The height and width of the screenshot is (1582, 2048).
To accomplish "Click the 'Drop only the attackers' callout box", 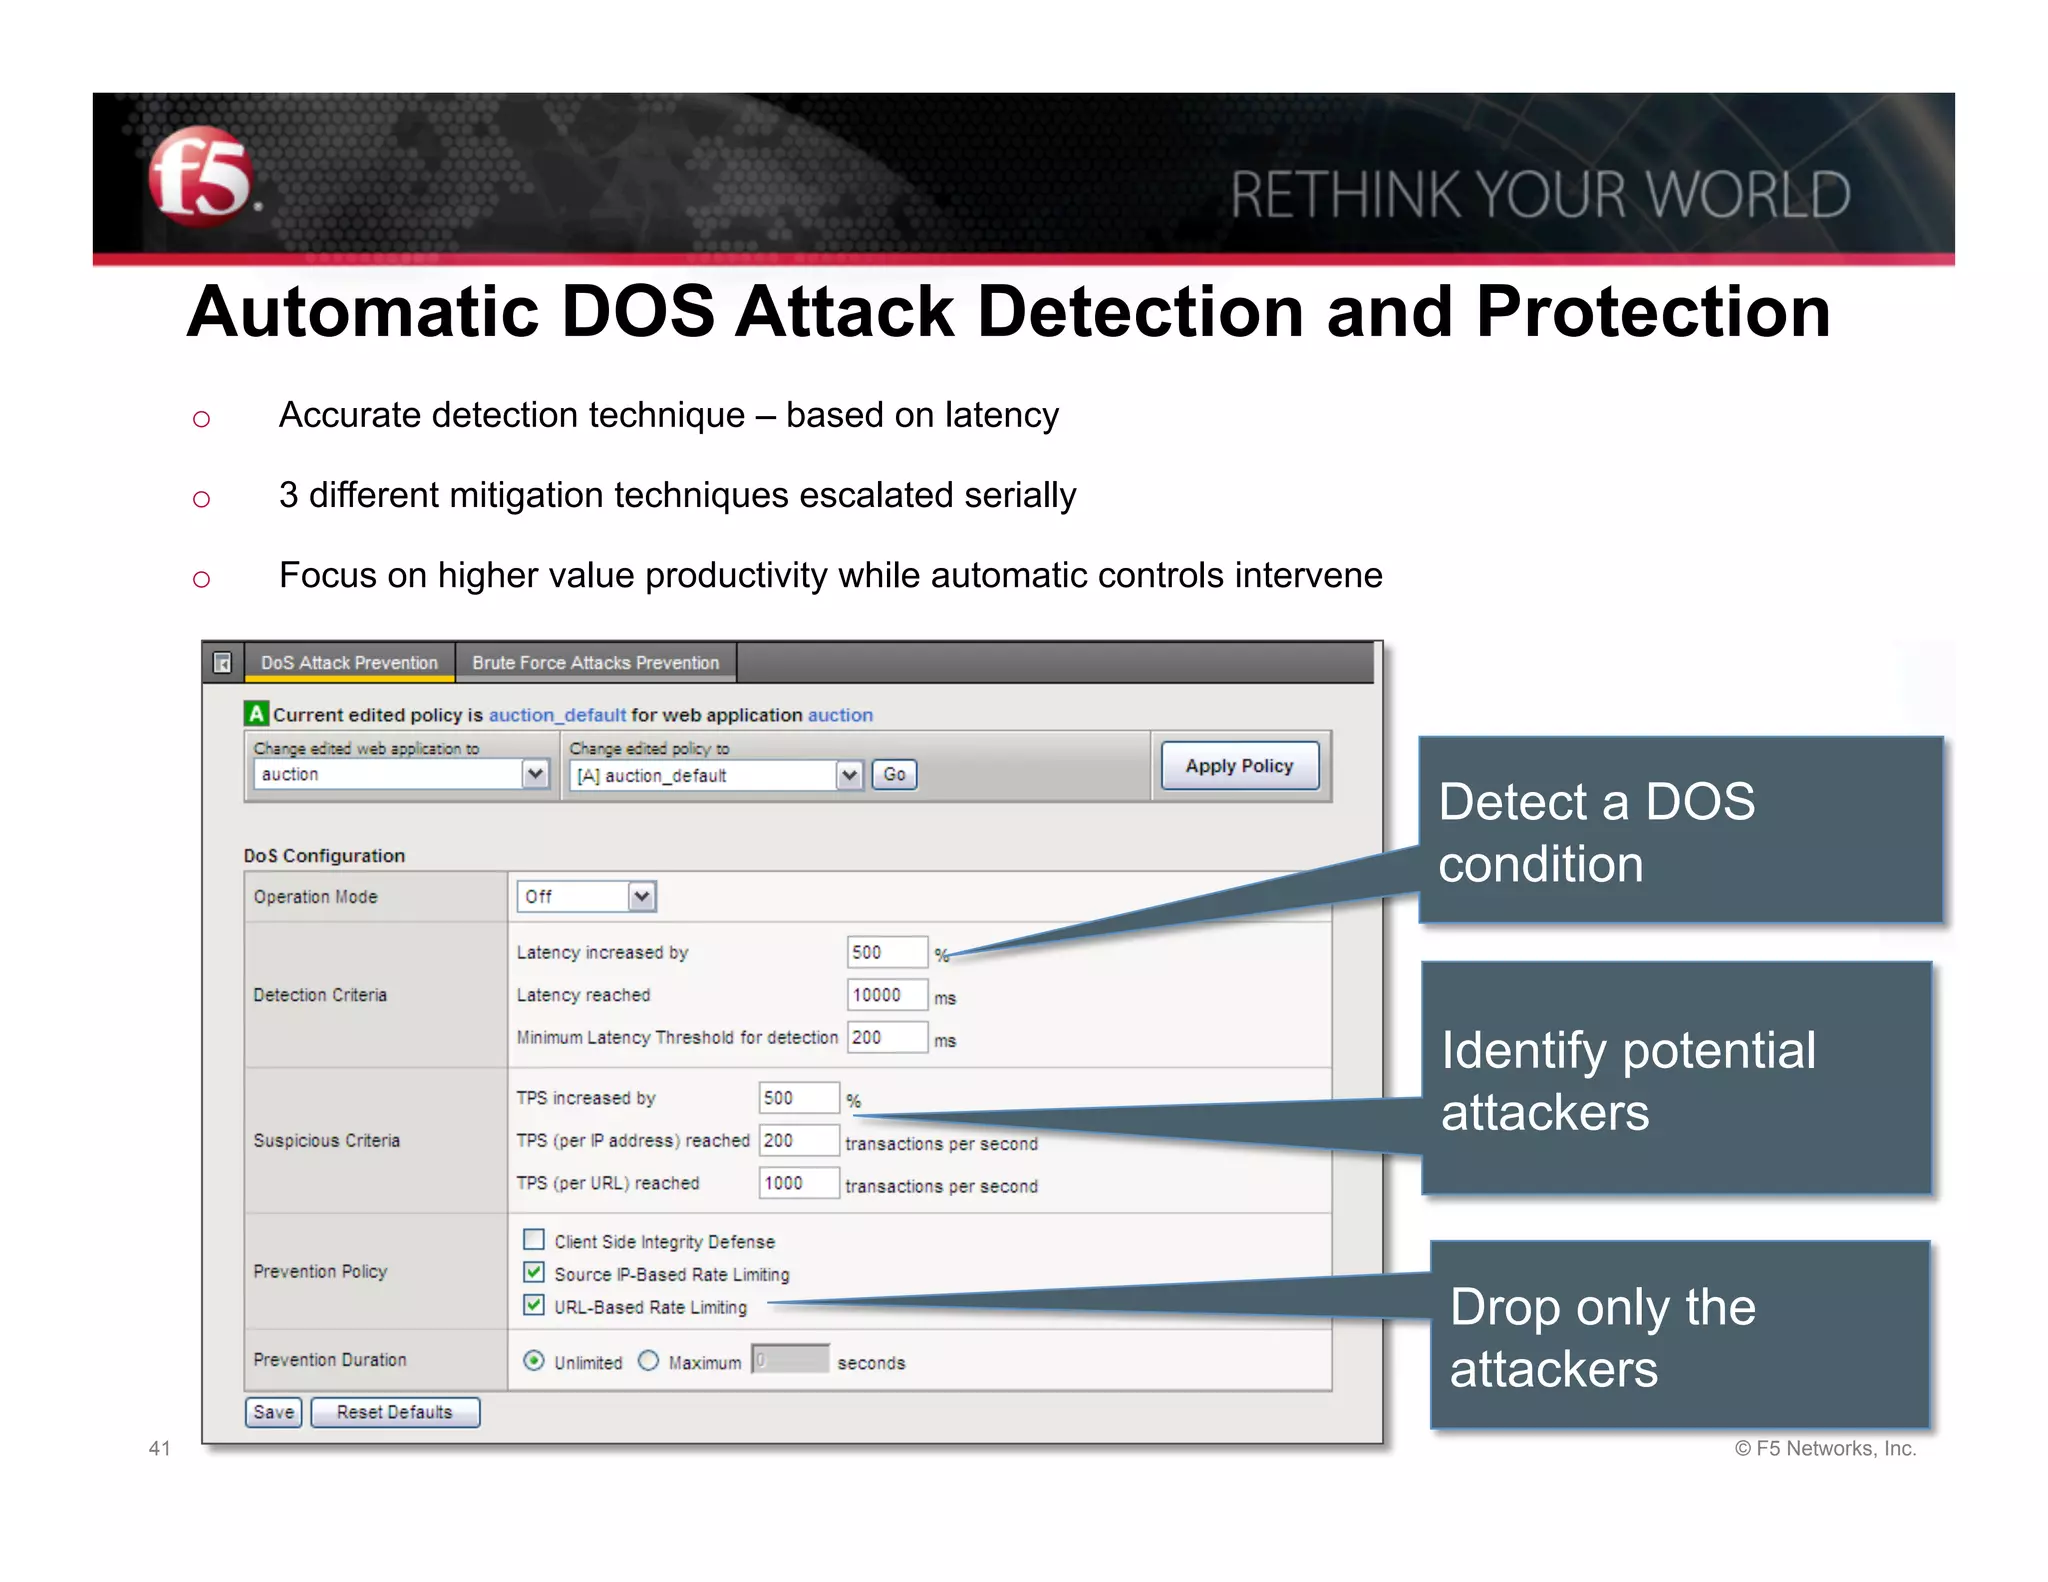I will [x=1680, y=1335].
